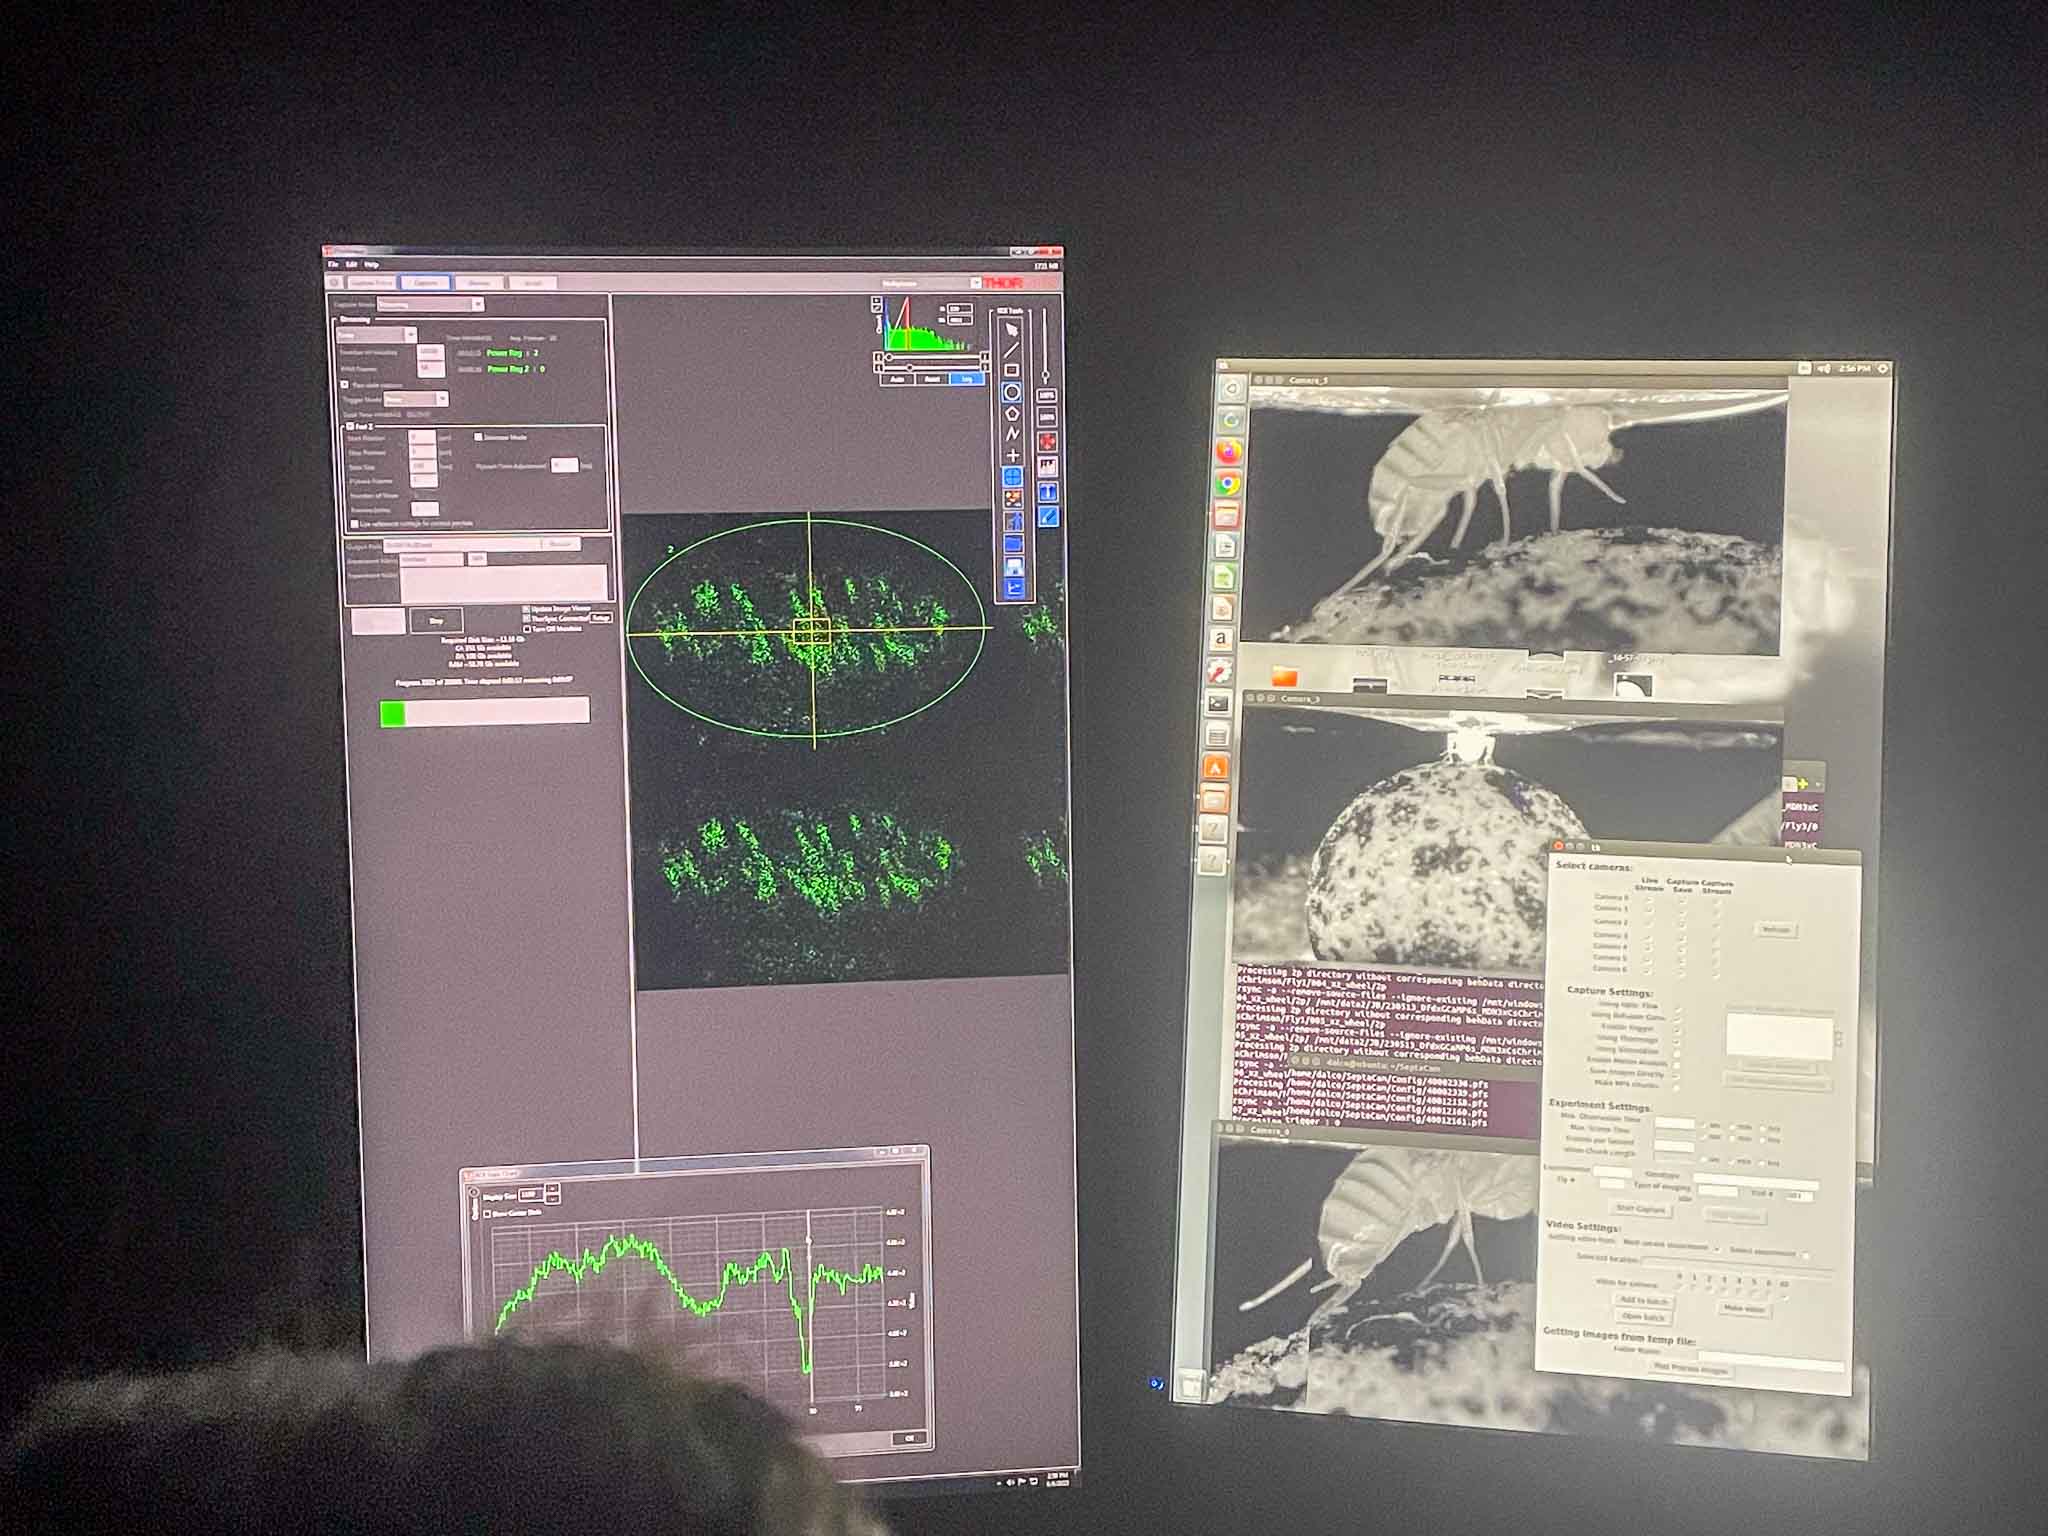Switch to the Capture tab

click(x=425, y=283)
